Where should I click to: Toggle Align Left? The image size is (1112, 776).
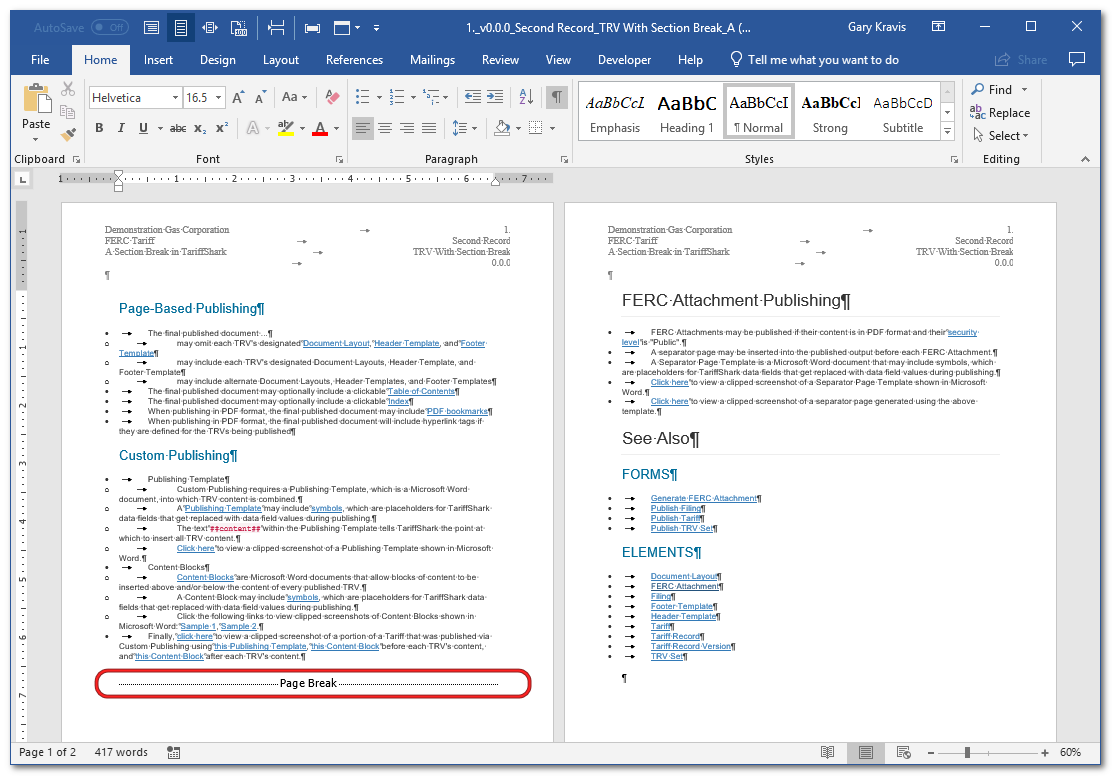[x=363, y=128]
